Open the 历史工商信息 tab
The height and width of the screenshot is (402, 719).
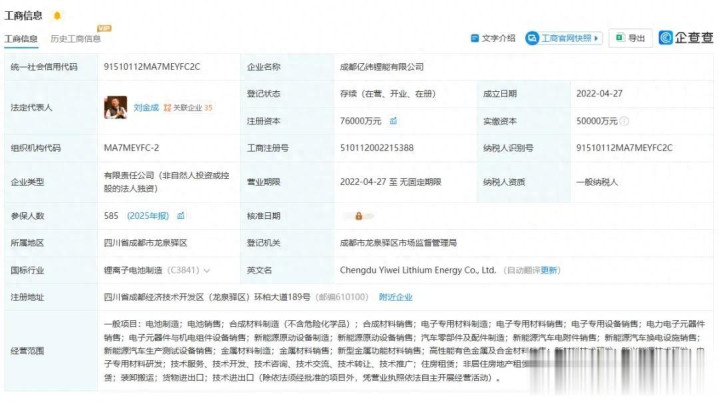[x=76, y=39]
